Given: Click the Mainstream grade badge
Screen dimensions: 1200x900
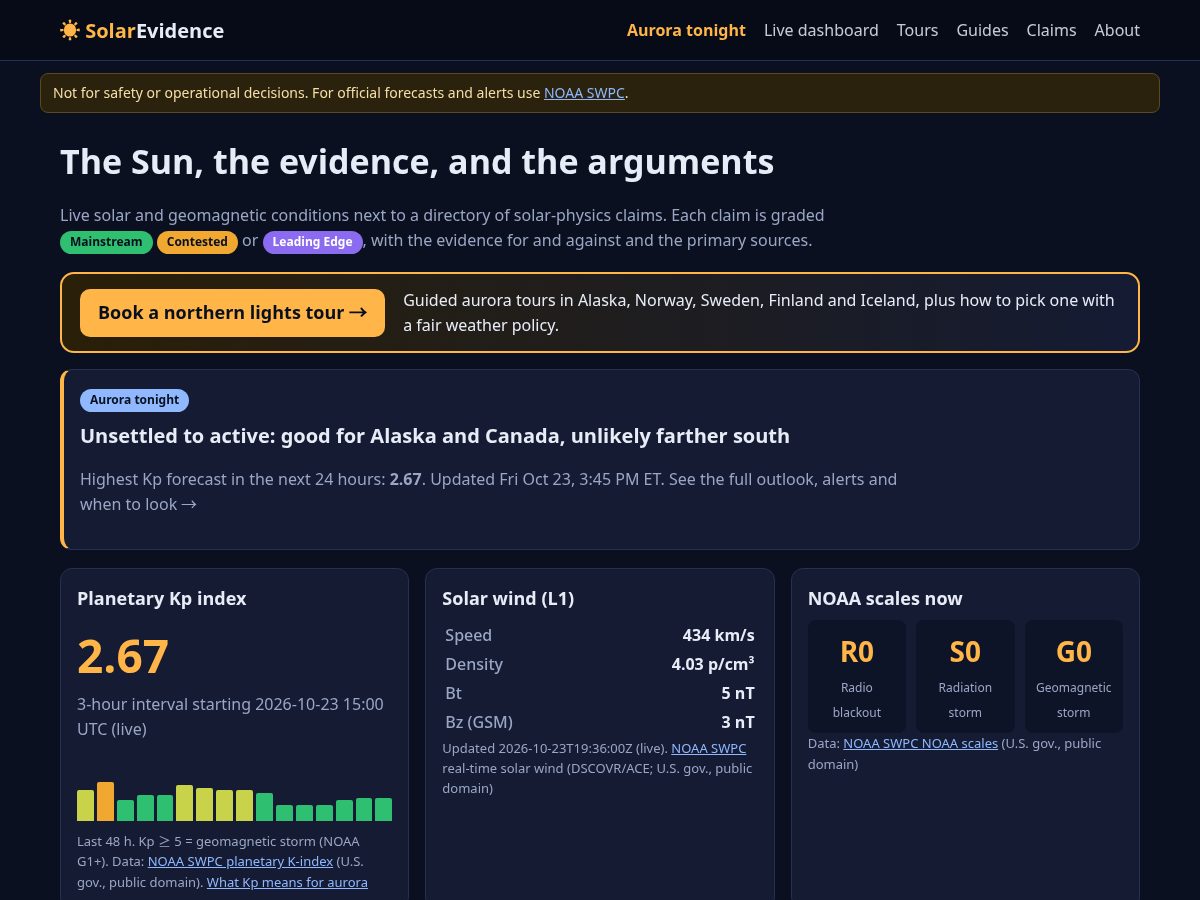Looking at the screenshot, I should point(106,242).
